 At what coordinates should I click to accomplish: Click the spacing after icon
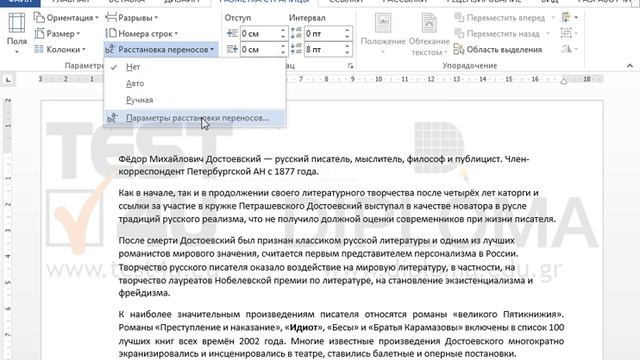point(296,49)
